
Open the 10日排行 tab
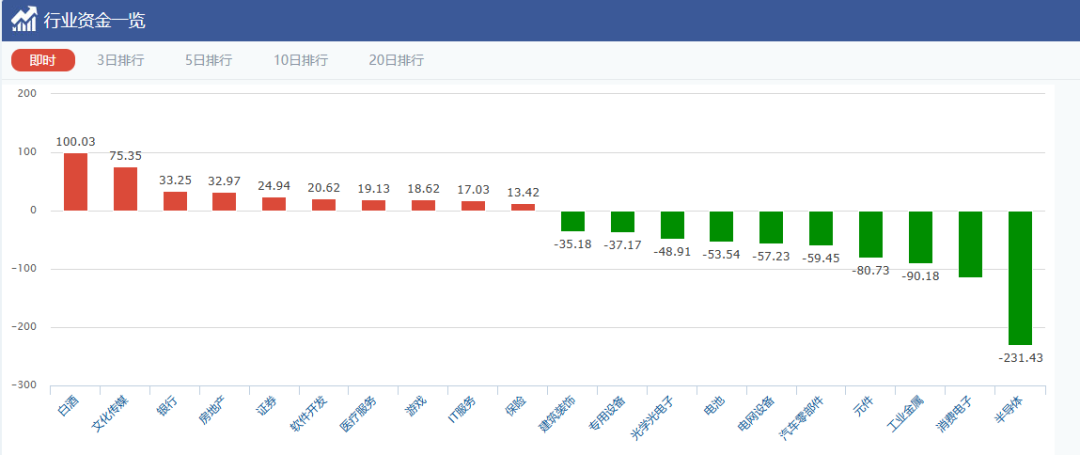pyautogui.click(x=301, y=61)
